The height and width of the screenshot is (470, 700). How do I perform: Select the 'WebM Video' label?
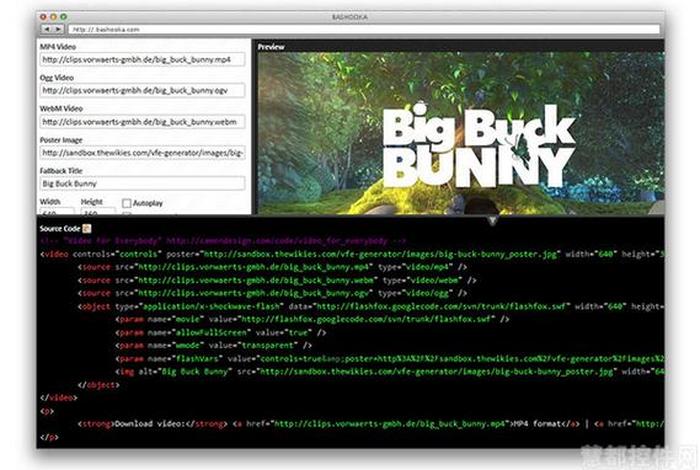pos(61,108)
